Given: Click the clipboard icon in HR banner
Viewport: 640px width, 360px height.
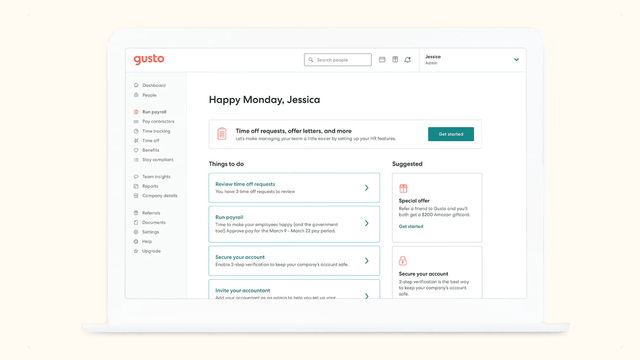Looking at the screenshot, I should pyautogui.click(x=222, y=133).
